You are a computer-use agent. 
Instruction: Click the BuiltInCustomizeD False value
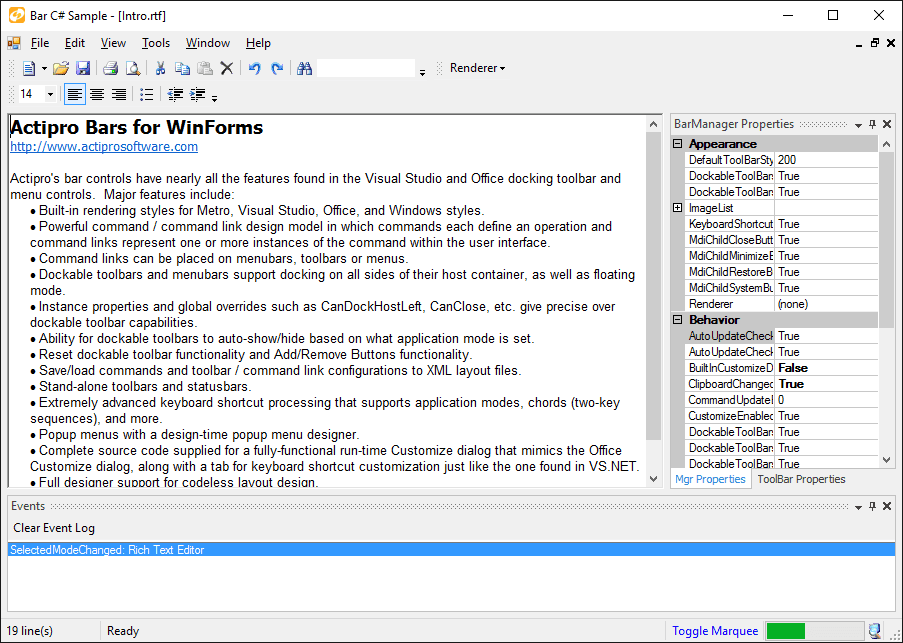[827, 368]
